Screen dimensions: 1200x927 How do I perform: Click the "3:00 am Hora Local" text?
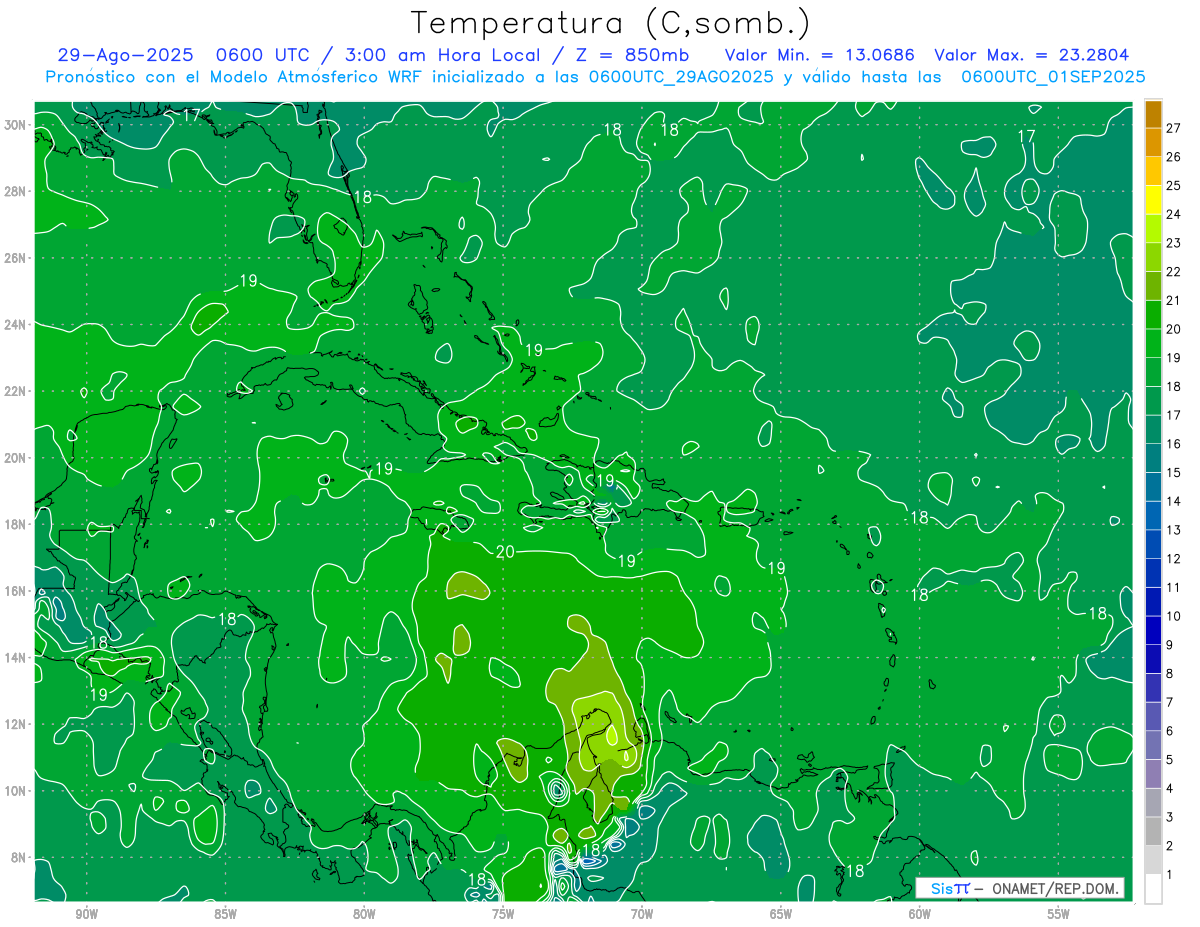[443, 55]
